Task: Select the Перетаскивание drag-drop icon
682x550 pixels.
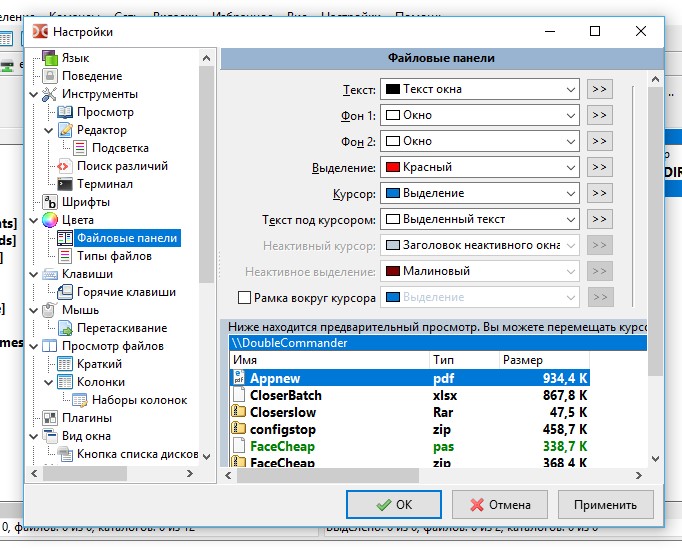Action: [x=65, y=328]
